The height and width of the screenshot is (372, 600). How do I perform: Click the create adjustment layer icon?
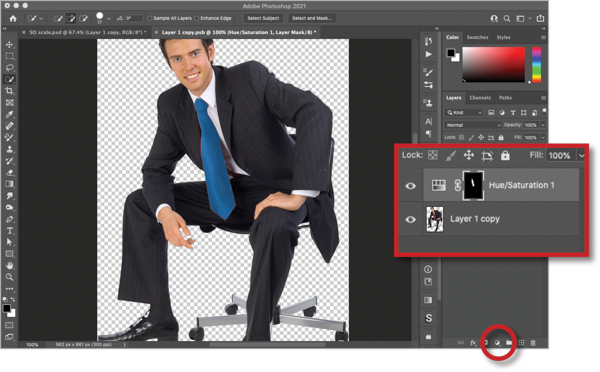[497, 343]
